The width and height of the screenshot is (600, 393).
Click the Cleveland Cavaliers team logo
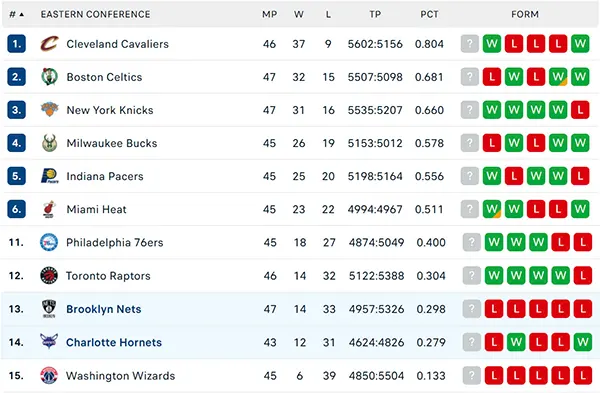coord(49,44)
